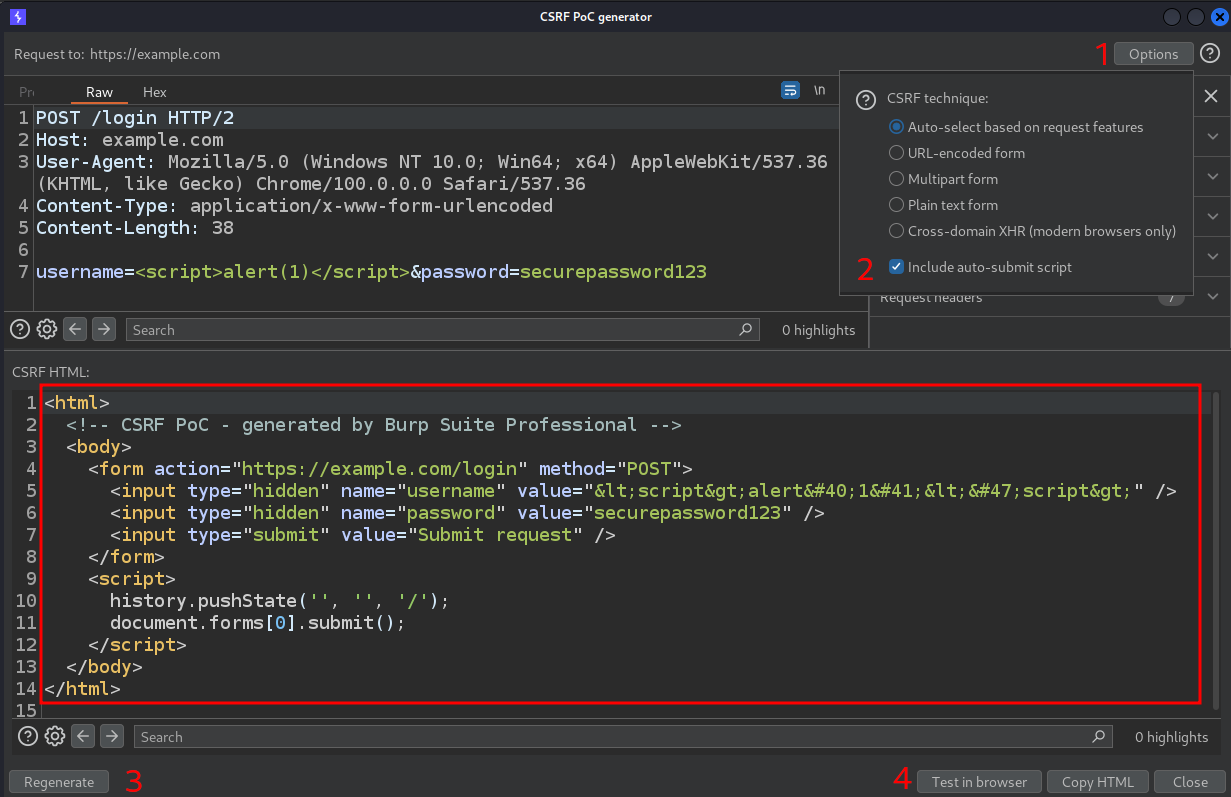Click the help icon next to CSRF technique
Screen dimensions: 1231x797
pos(867,99)
